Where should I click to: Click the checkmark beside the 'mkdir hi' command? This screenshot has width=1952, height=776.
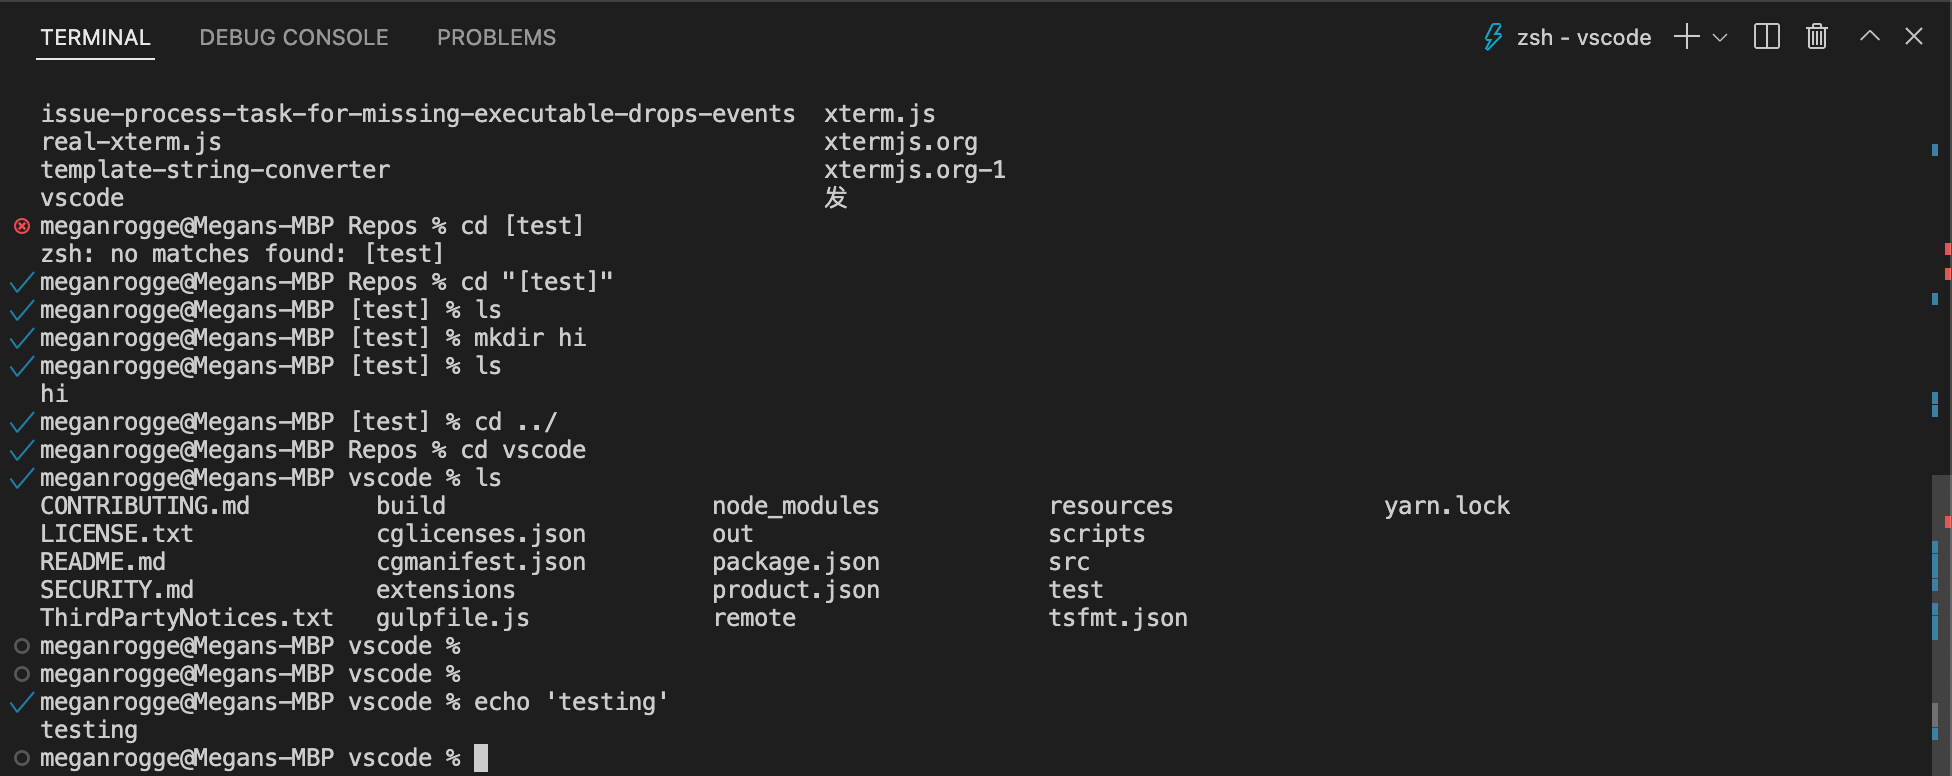coord(21,338)
